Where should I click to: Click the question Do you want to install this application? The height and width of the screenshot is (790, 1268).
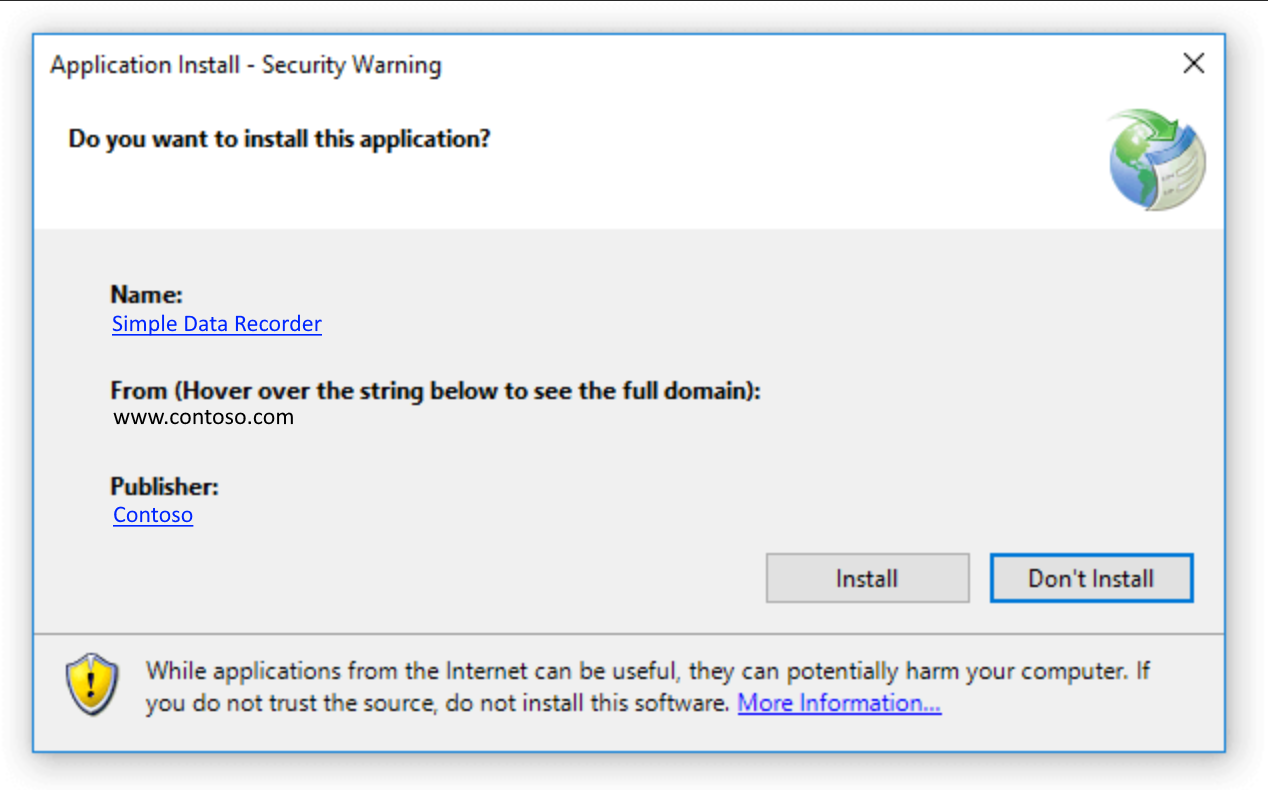click(x=278, y=139)
